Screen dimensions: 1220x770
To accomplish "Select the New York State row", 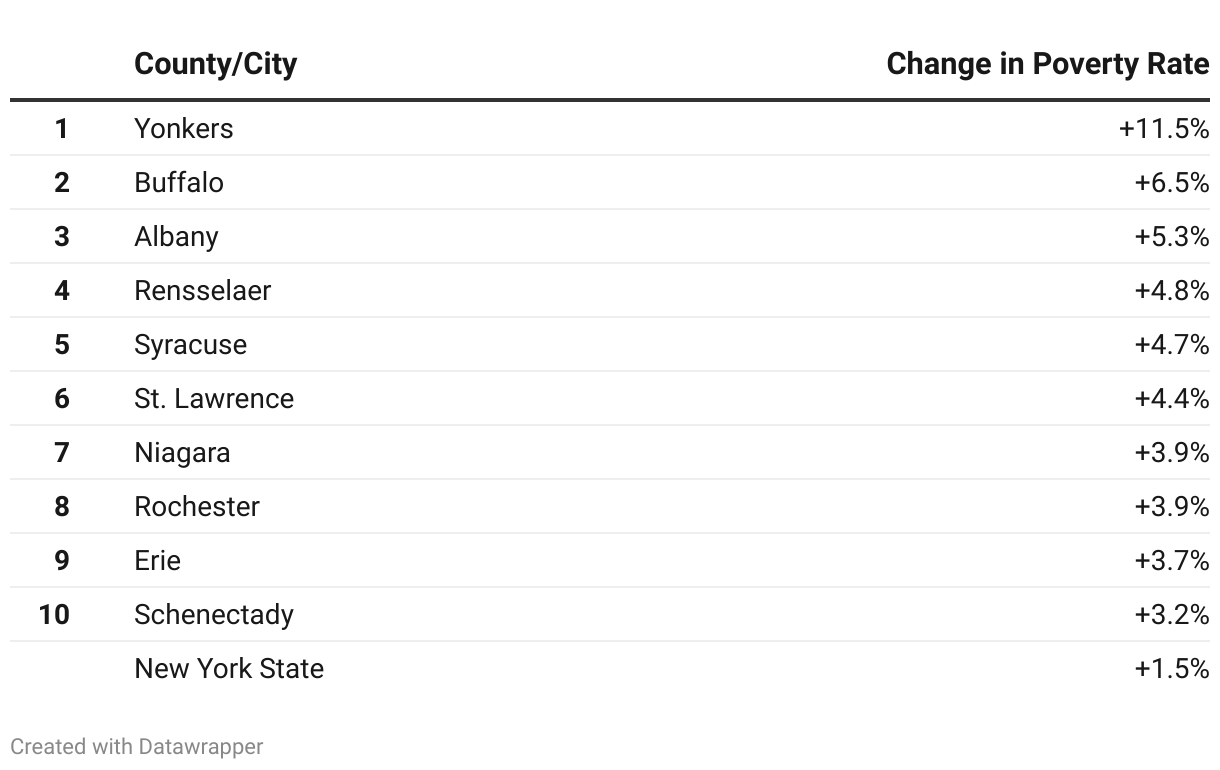I will [229, 669].
